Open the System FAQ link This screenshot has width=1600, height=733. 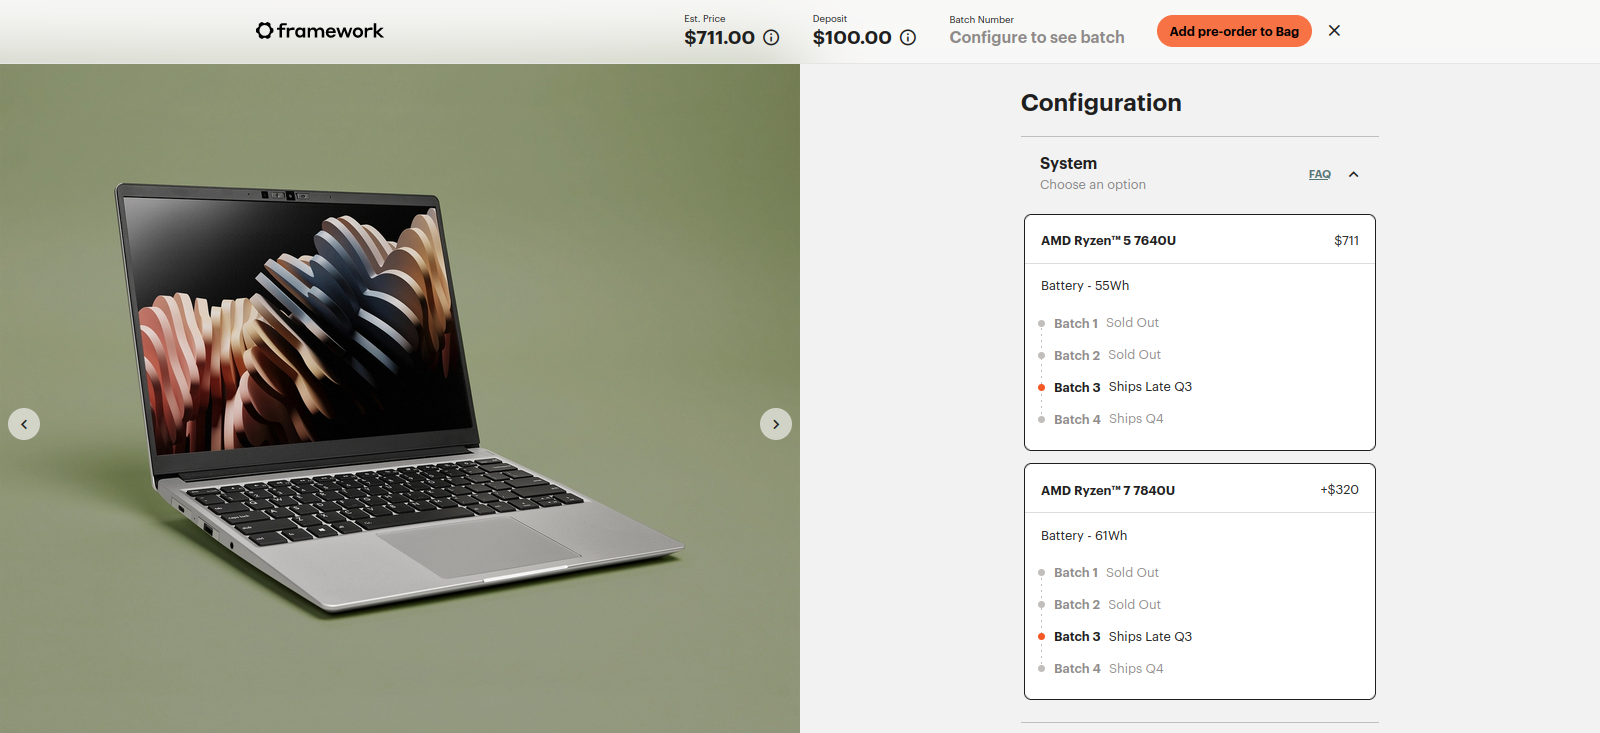coord(1320,174)
